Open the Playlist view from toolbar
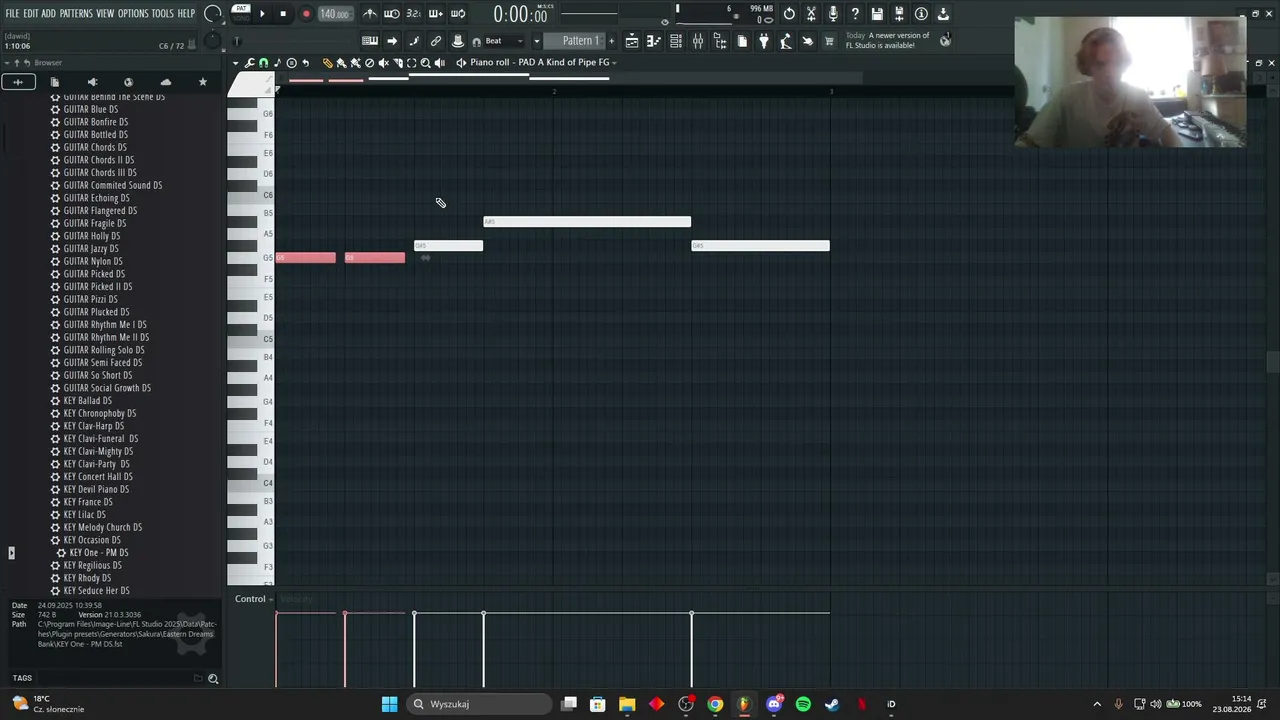Screen dimensions: 1280x720 (x=632, y=41)
